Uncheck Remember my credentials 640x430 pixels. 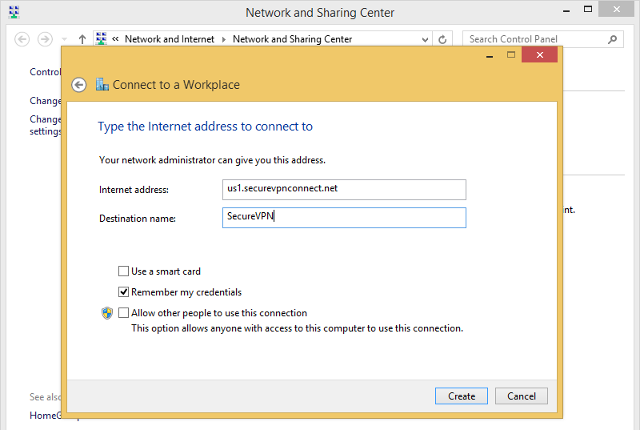point(123,292)
